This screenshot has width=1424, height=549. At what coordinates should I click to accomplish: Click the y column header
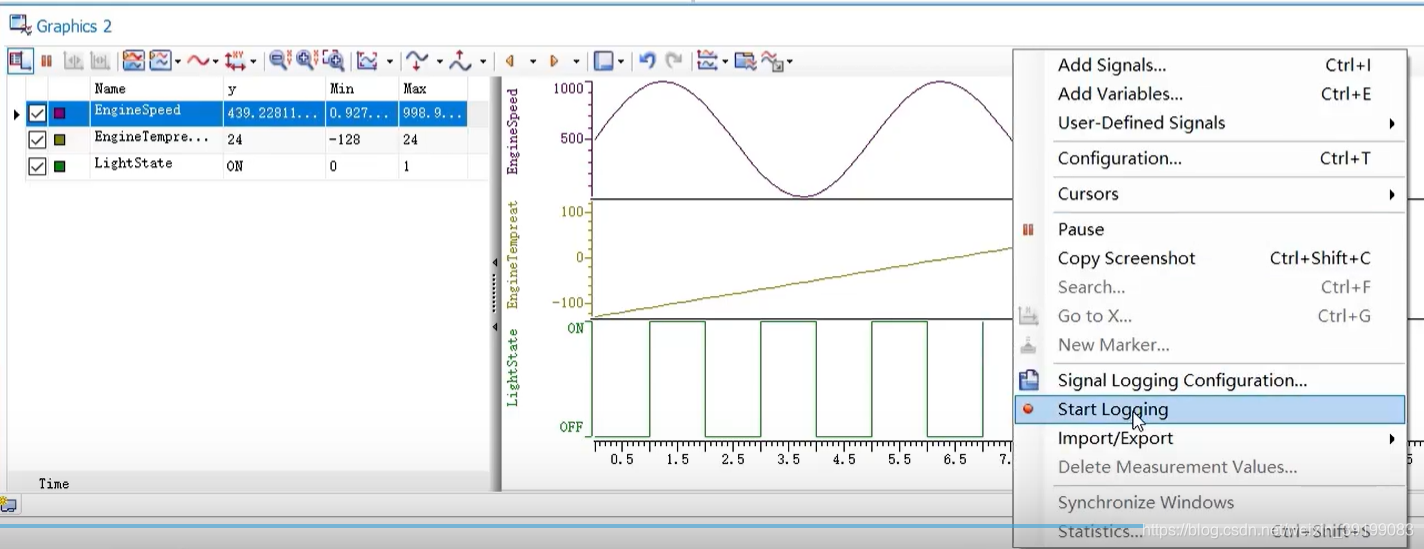tap(232, 89)
